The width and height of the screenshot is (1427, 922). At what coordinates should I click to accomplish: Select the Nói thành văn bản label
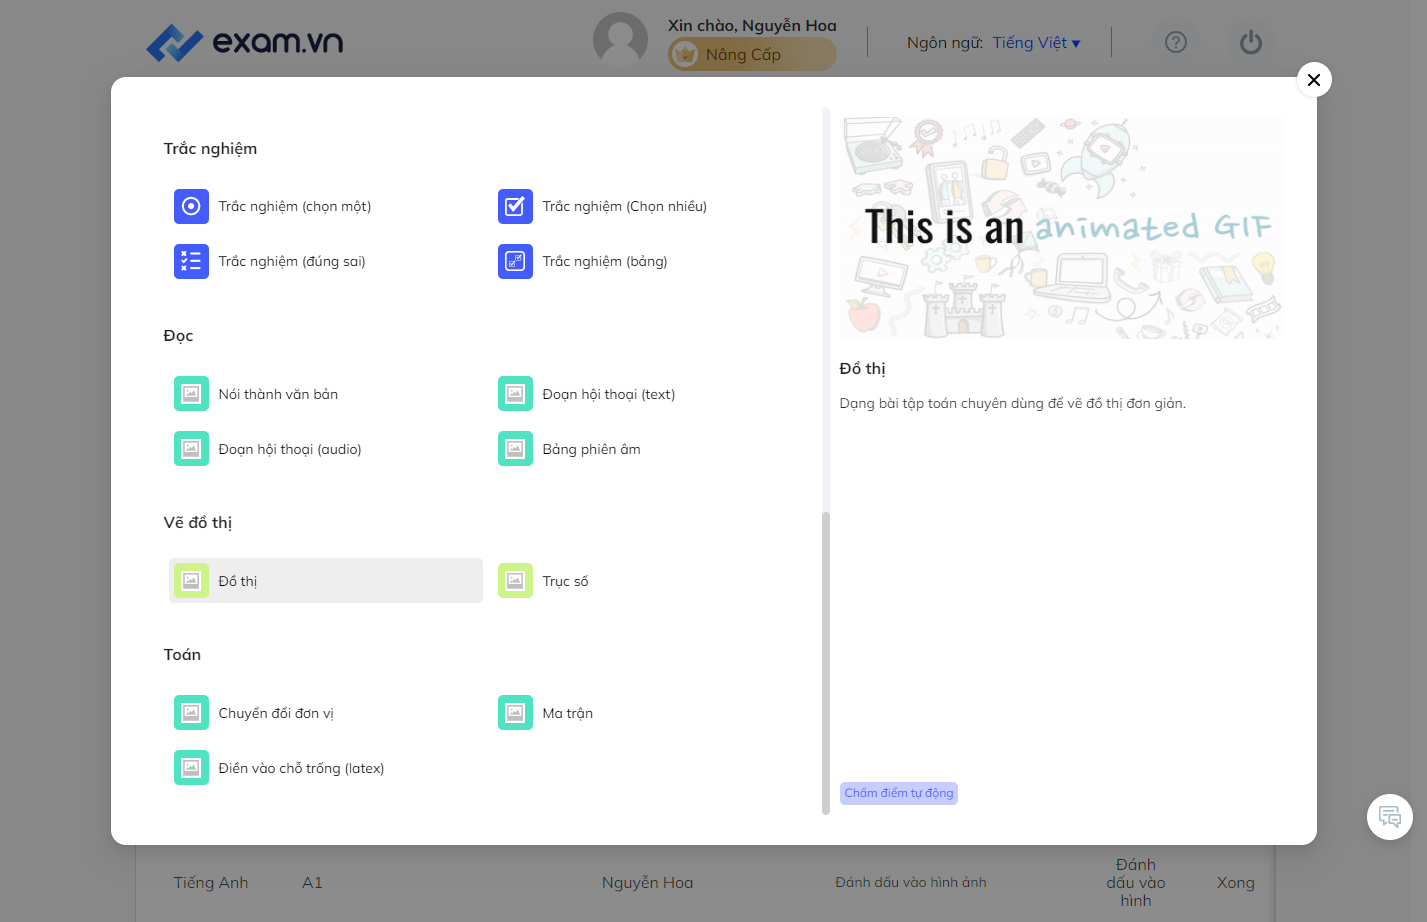point(278,394)
